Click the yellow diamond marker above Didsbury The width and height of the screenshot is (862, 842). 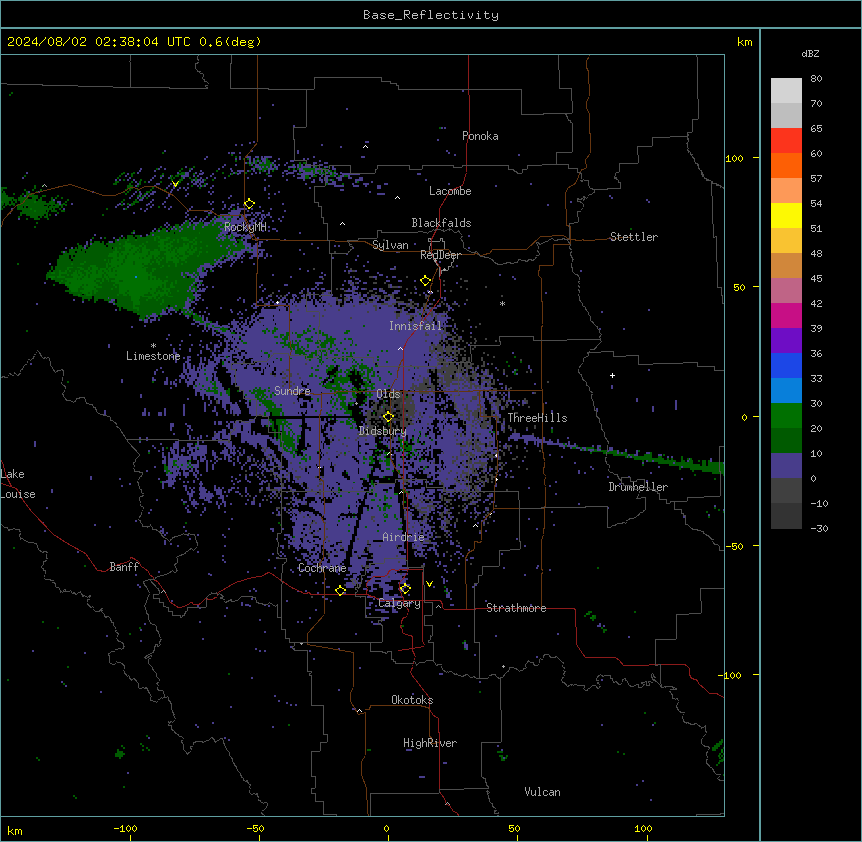(388, 417)
